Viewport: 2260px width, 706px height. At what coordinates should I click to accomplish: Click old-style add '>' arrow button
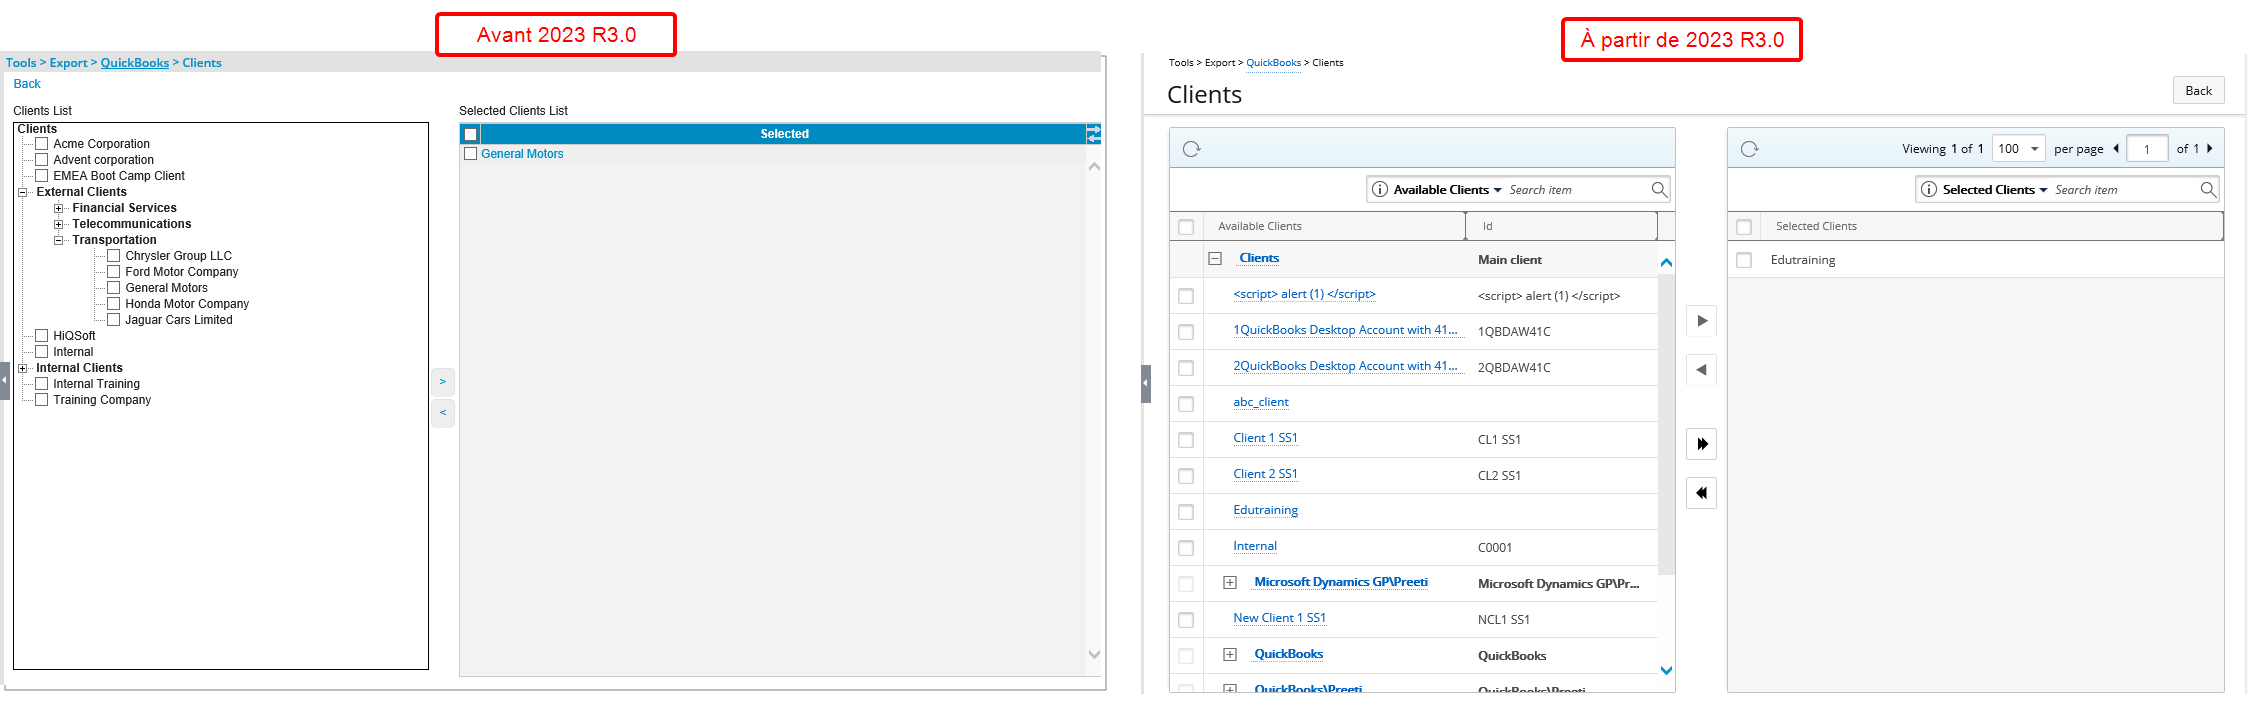443,382
